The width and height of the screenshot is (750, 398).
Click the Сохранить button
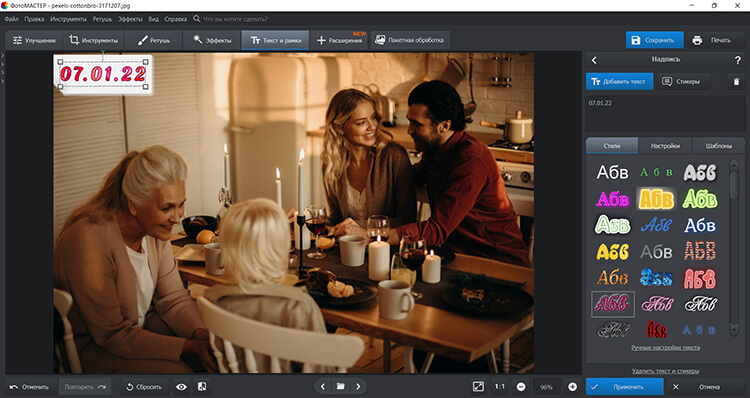[x=654, y=40]
